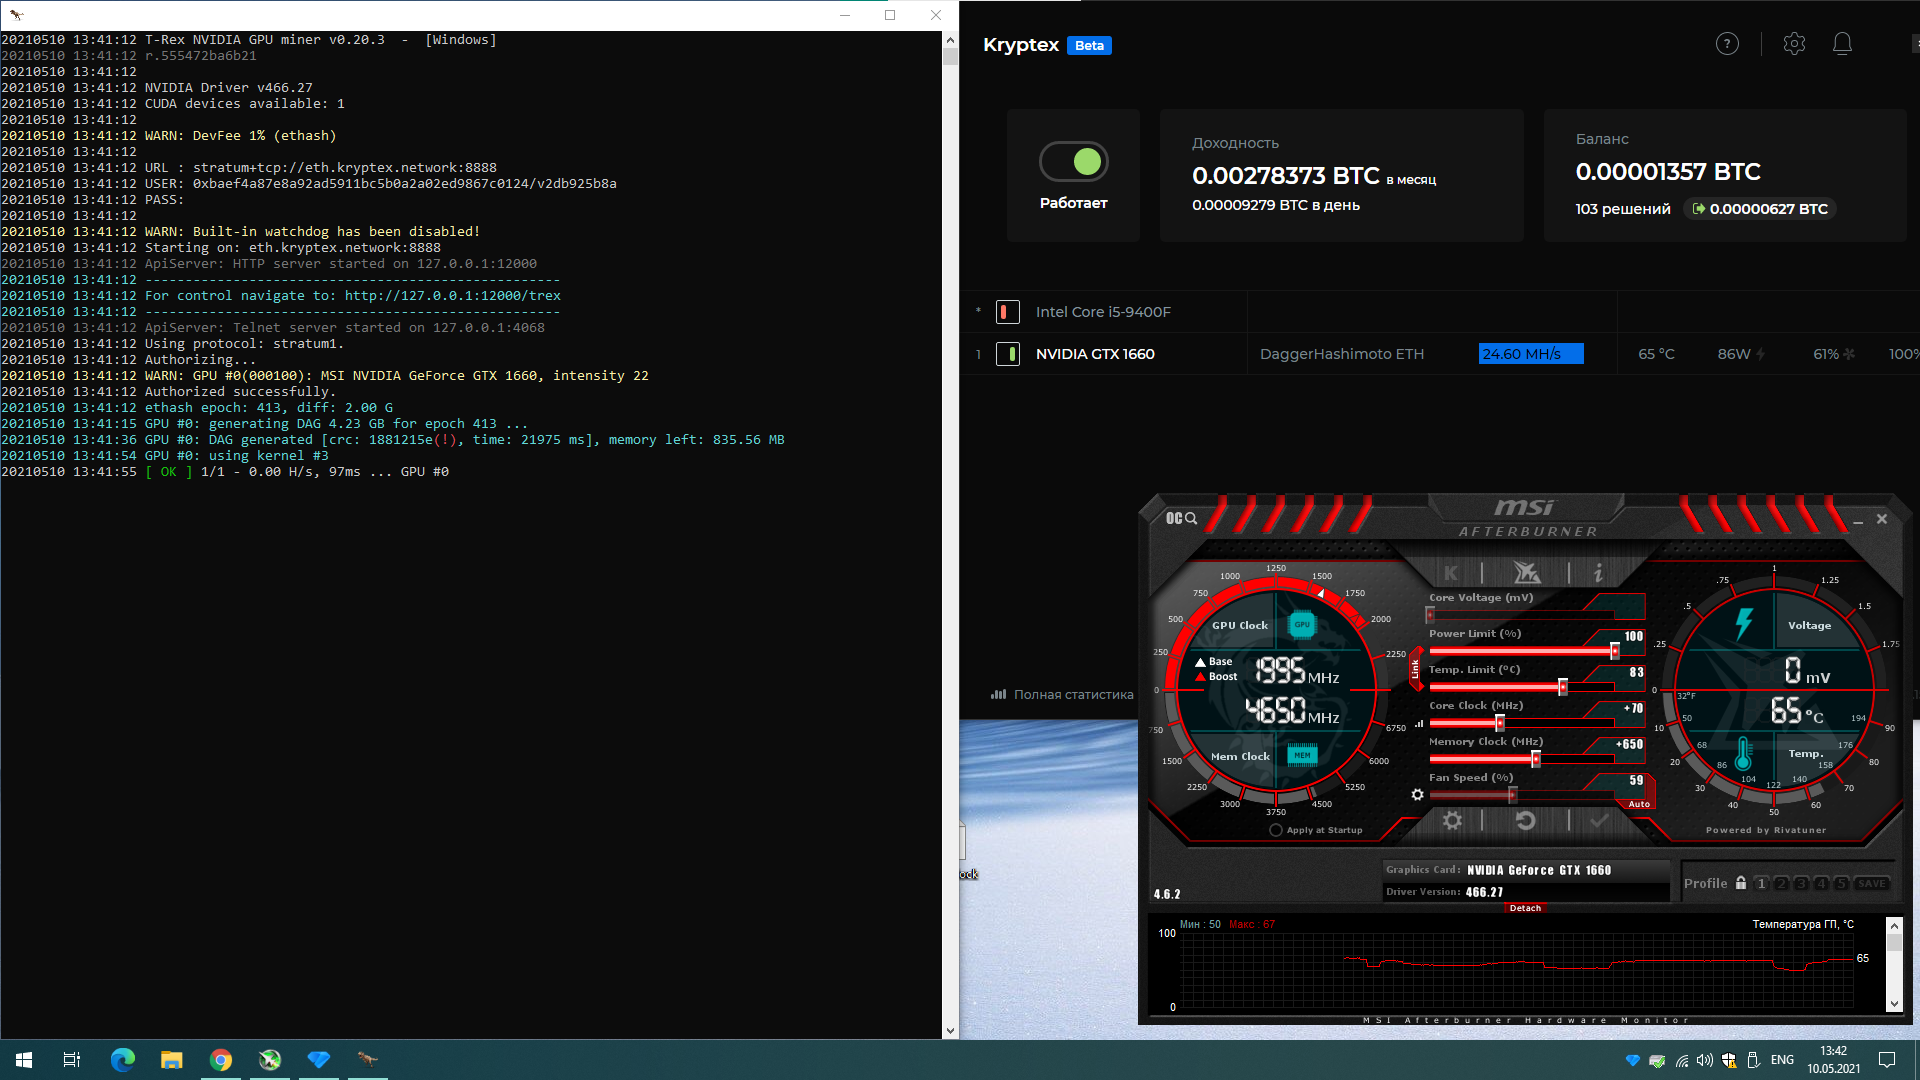Click Afterburner GPU chip icon on gauge

point(1302,624)
